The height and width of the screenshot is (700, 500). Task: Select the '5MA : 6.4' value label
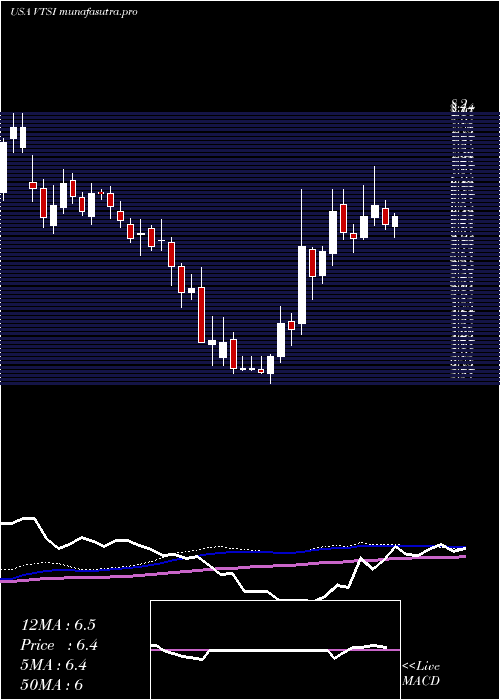click(x=54, y=665)
